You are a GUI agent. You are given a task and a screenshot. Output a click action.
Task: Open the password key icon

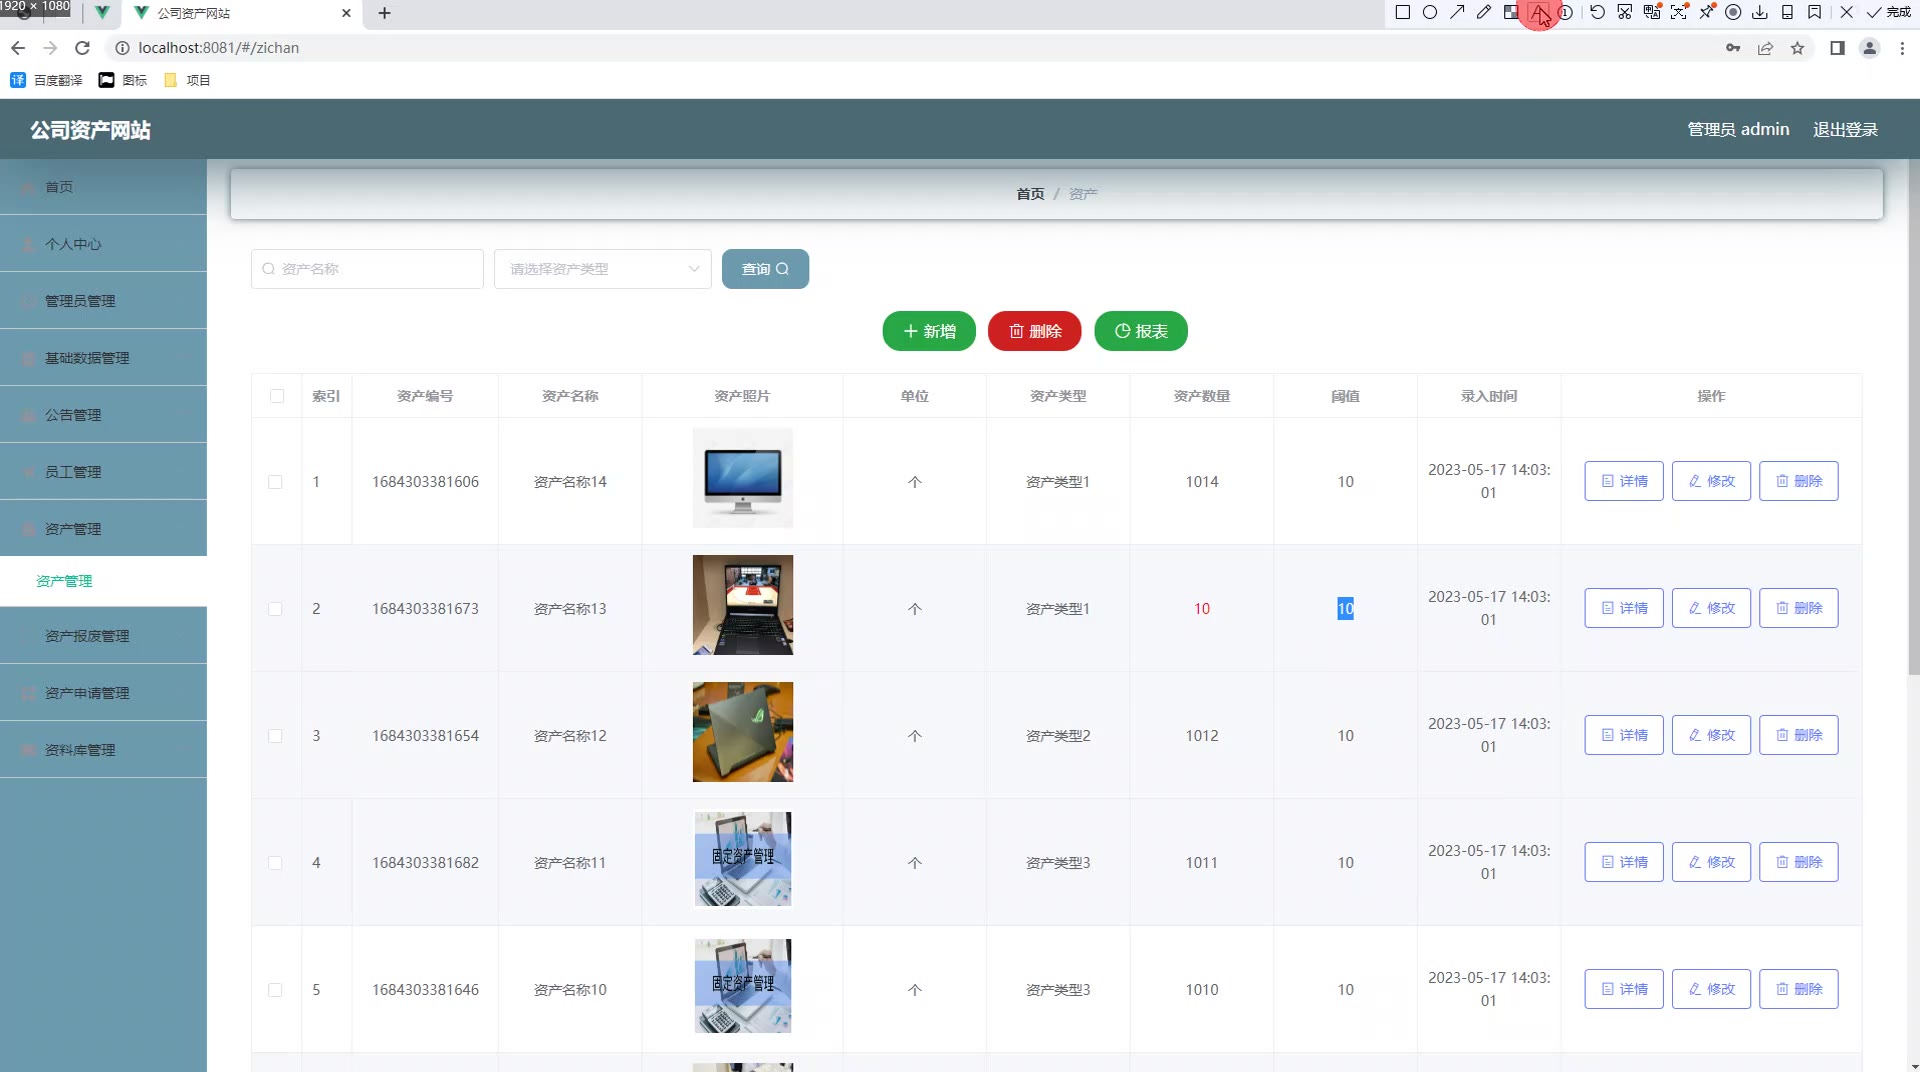1733,48
